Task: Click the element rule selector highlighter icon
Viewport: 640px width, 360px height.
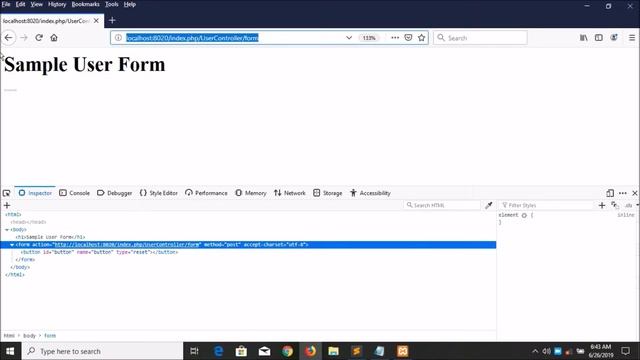Action: coord(524,215)
